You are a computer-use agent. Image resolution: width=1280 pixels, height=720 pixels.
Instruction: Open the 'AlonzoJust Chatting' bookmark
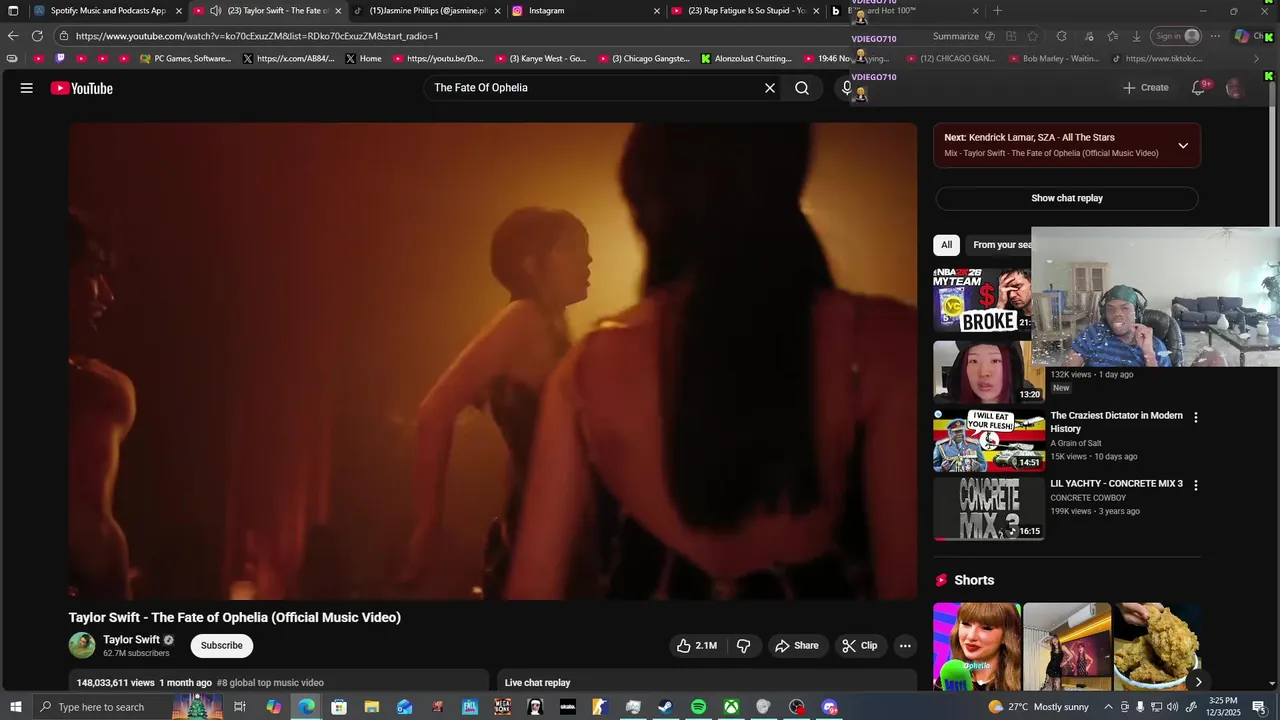(x=746, y=59)
